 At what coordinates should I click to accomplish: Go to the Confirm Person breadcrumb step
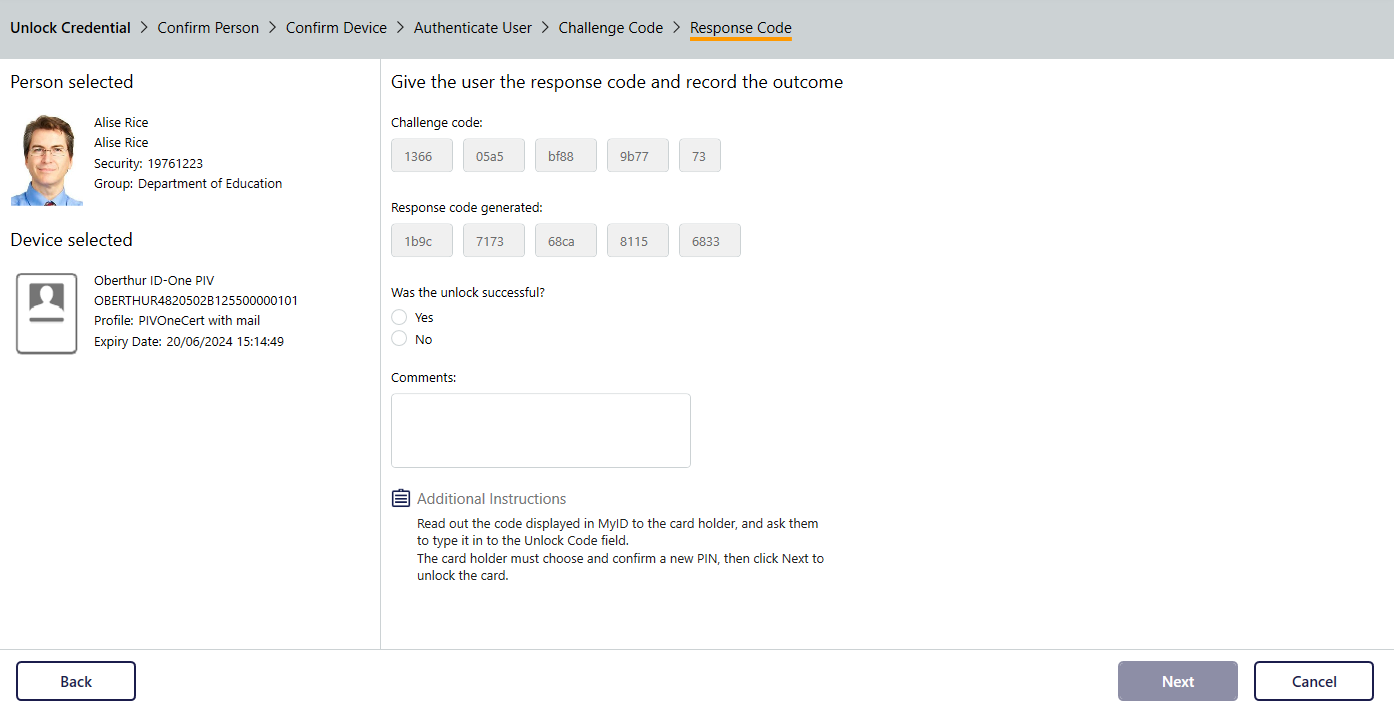tap(208, 28)
